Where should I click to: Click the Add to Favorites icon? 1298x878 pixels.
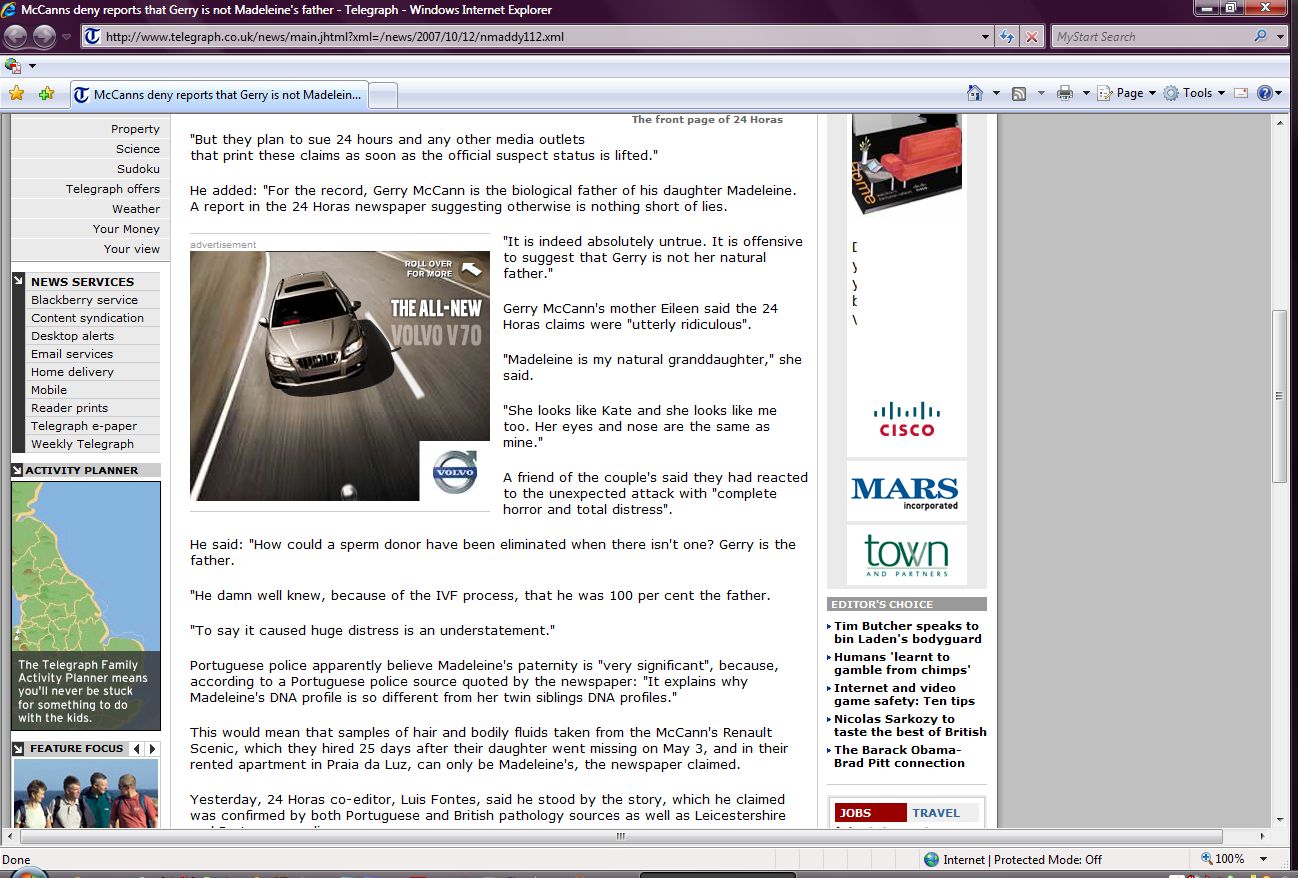[46, 93]
